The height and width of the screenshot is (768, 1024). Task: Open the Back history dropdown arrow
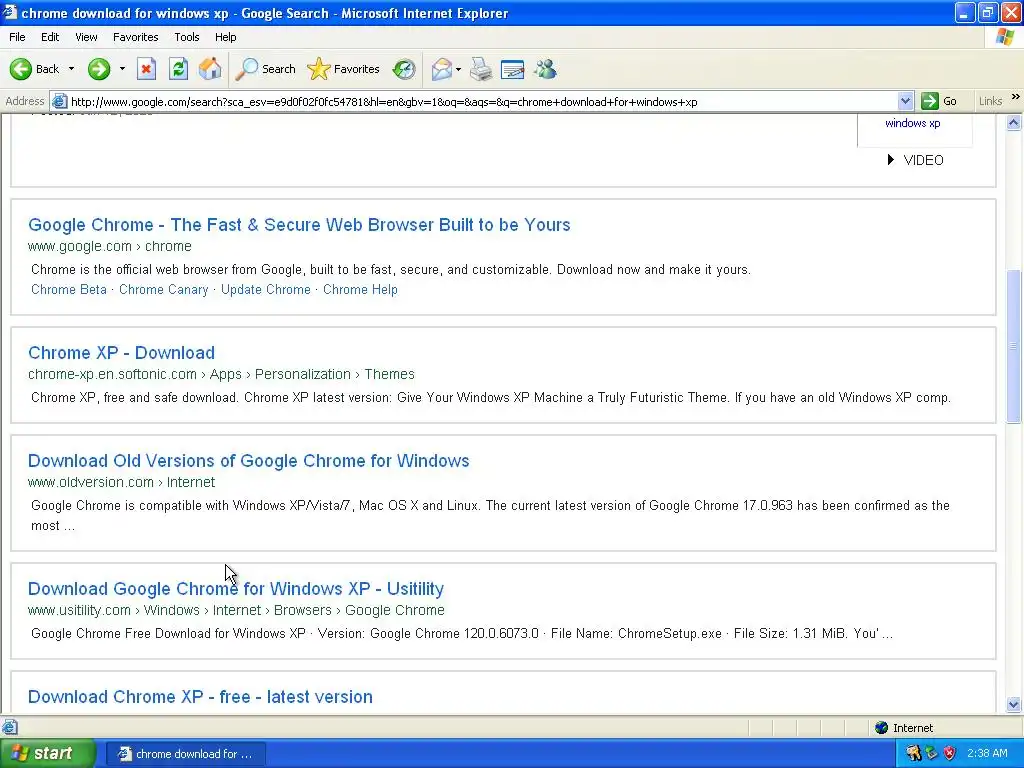click(71, 69)
